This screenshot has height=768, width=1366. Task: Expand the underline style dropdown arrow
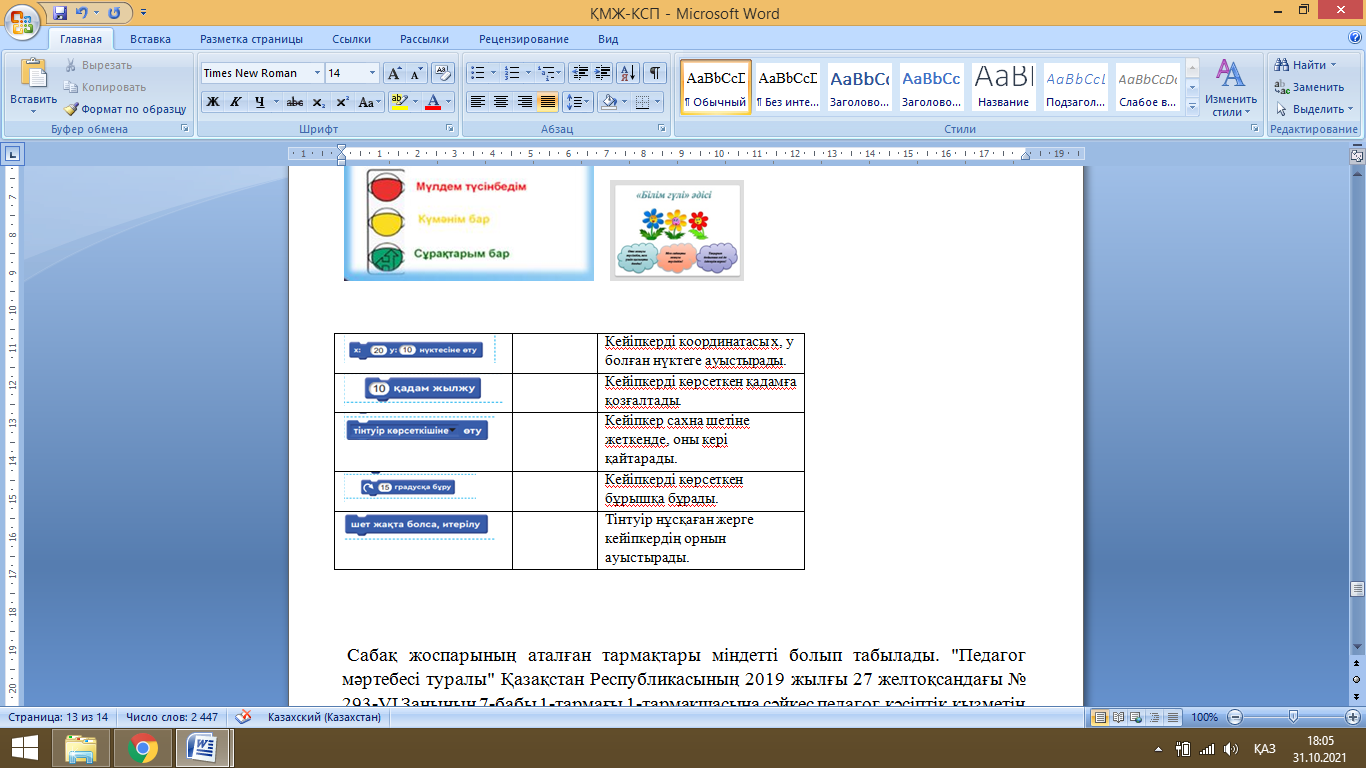[276, 102]
